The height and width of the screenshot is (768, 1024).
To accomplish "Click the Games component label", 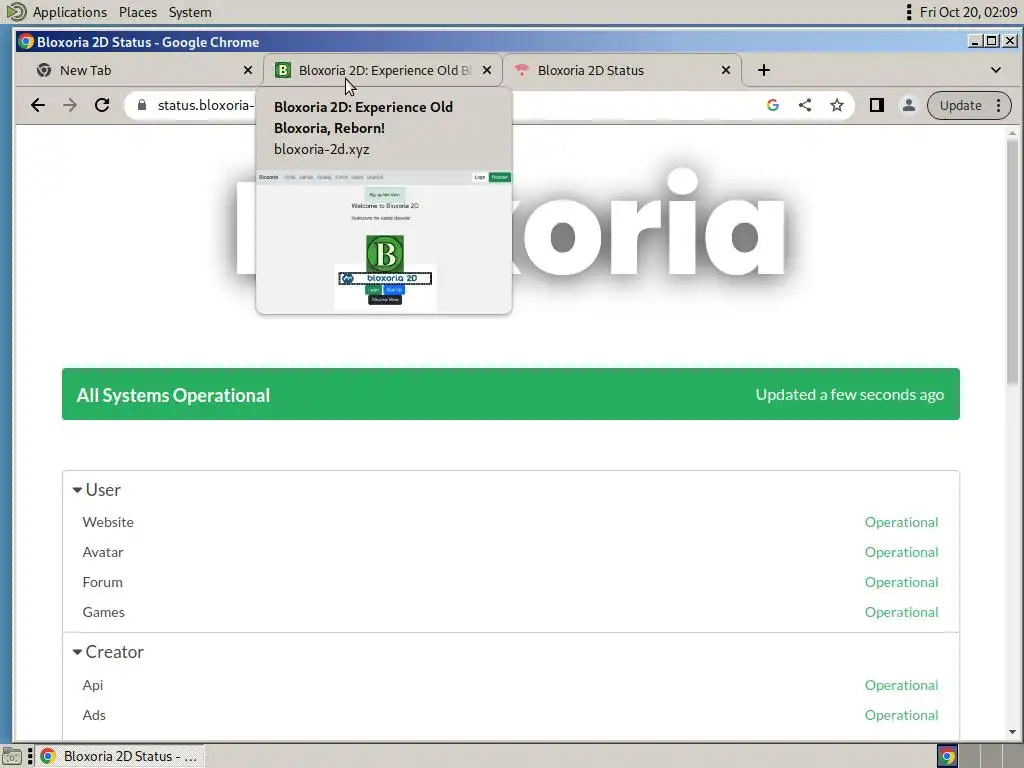I will tap(103, 612).
